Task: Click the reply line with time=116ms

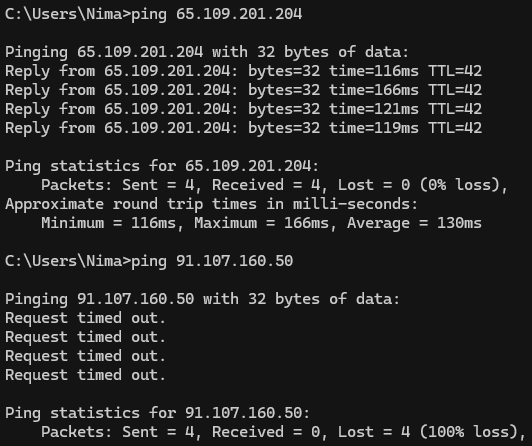Action: pos(243,72)
